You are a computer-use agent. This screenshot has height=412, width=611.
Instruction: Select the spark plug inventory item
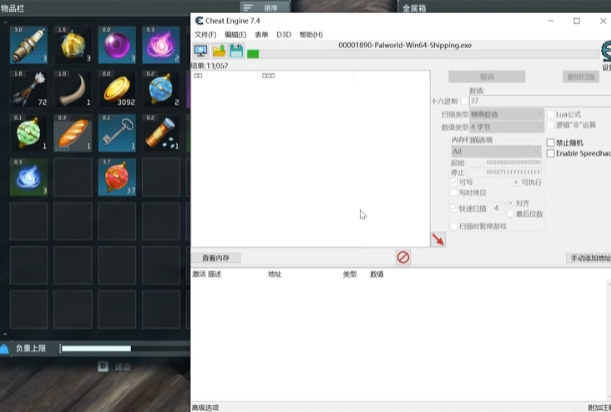(x=29, y=45)
